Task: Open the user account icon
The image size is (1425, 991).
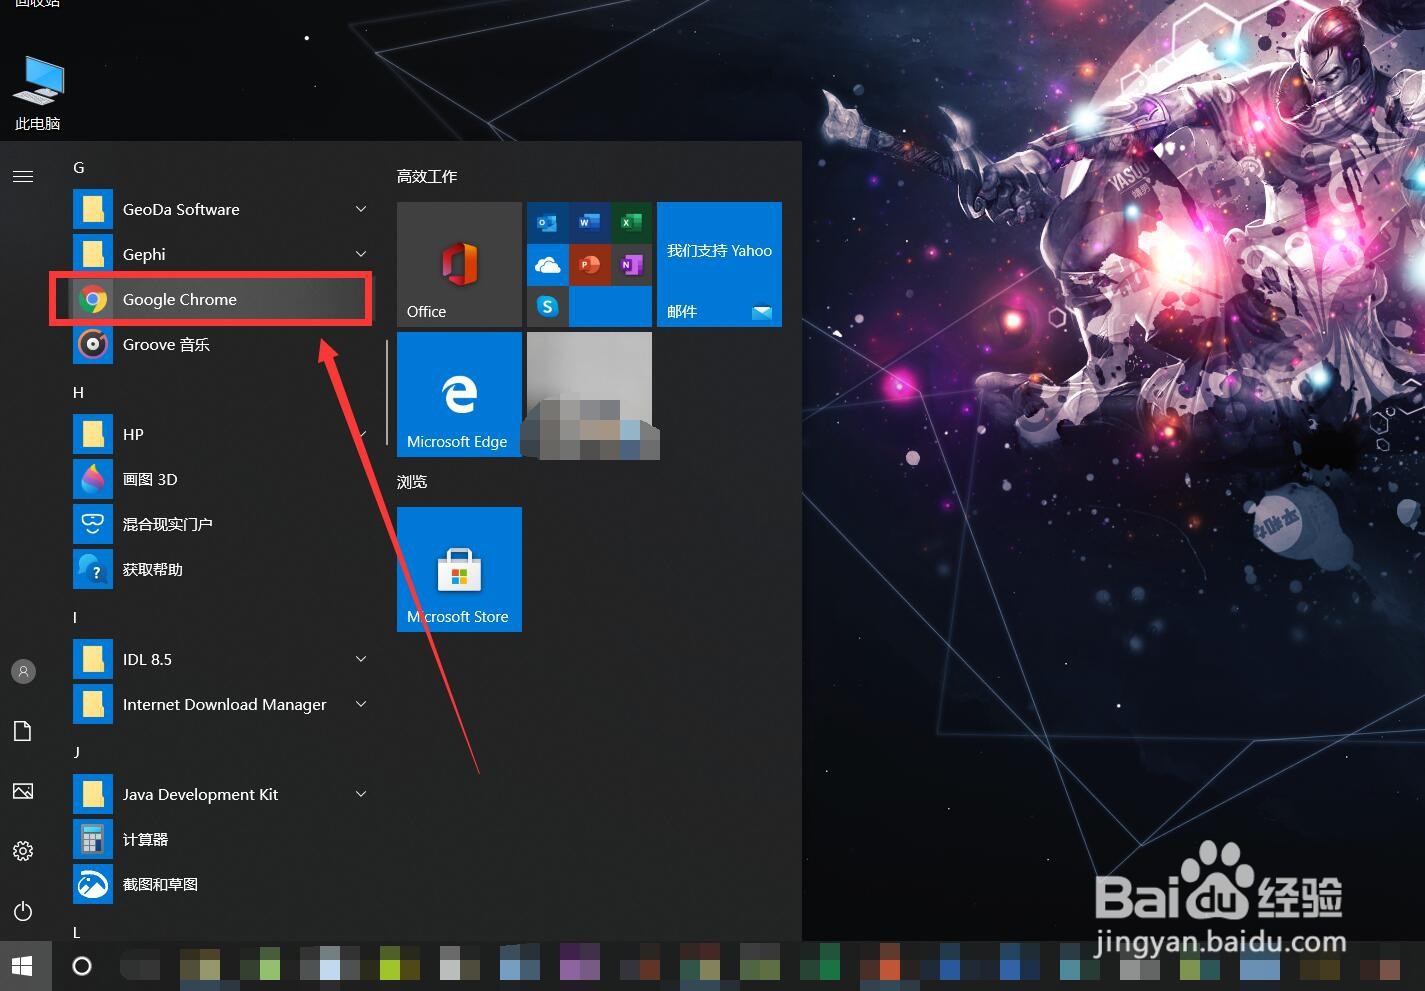Action: pos(23,671)
